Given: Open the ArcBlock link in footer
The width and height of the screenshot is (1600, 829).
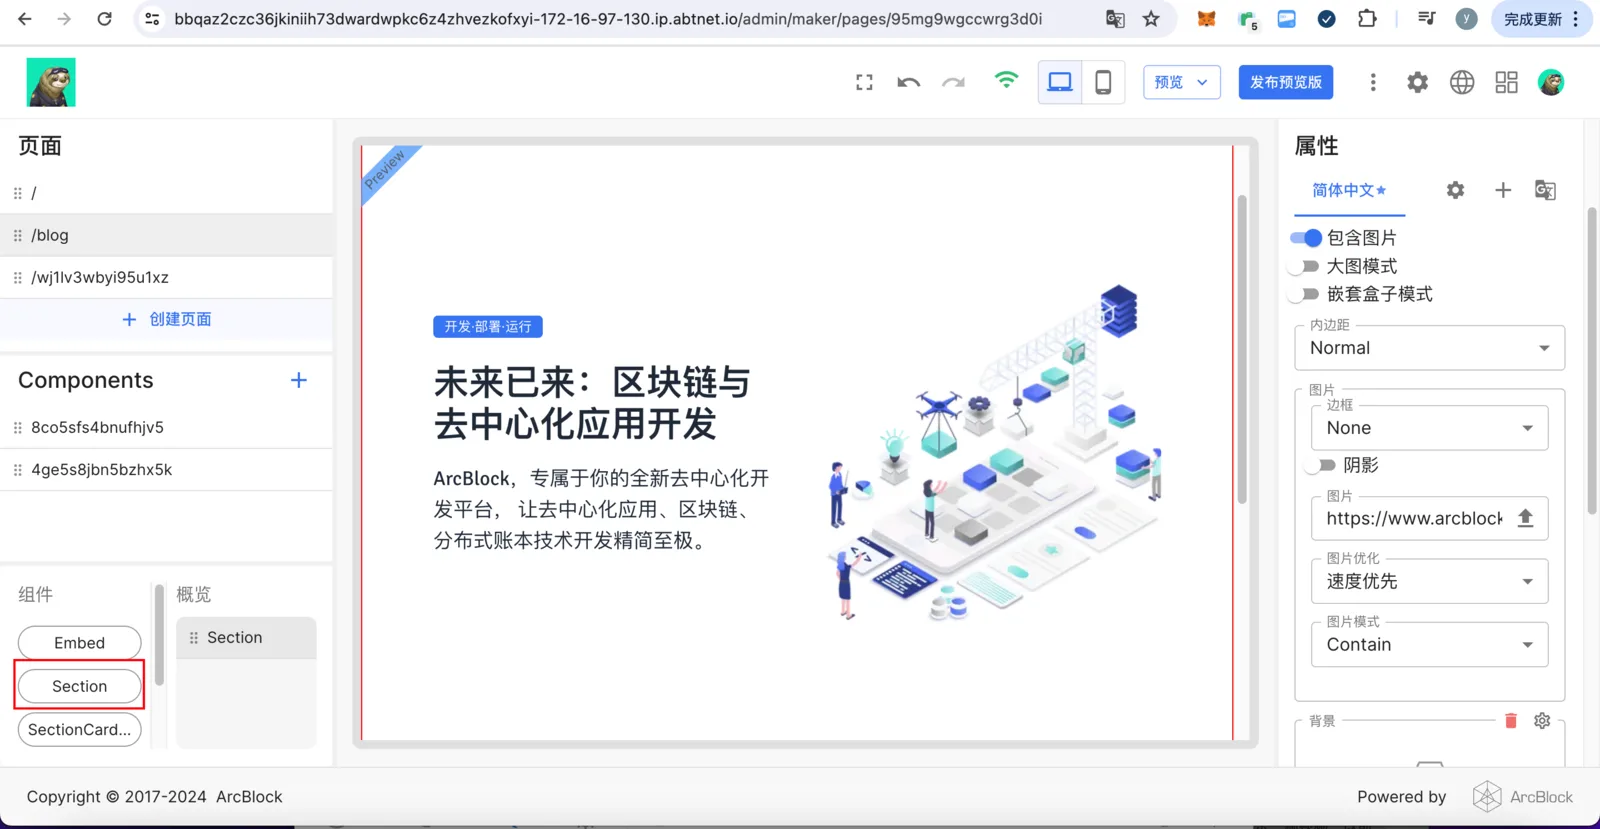Looking at the screenshot, I should coord(1523,797).
